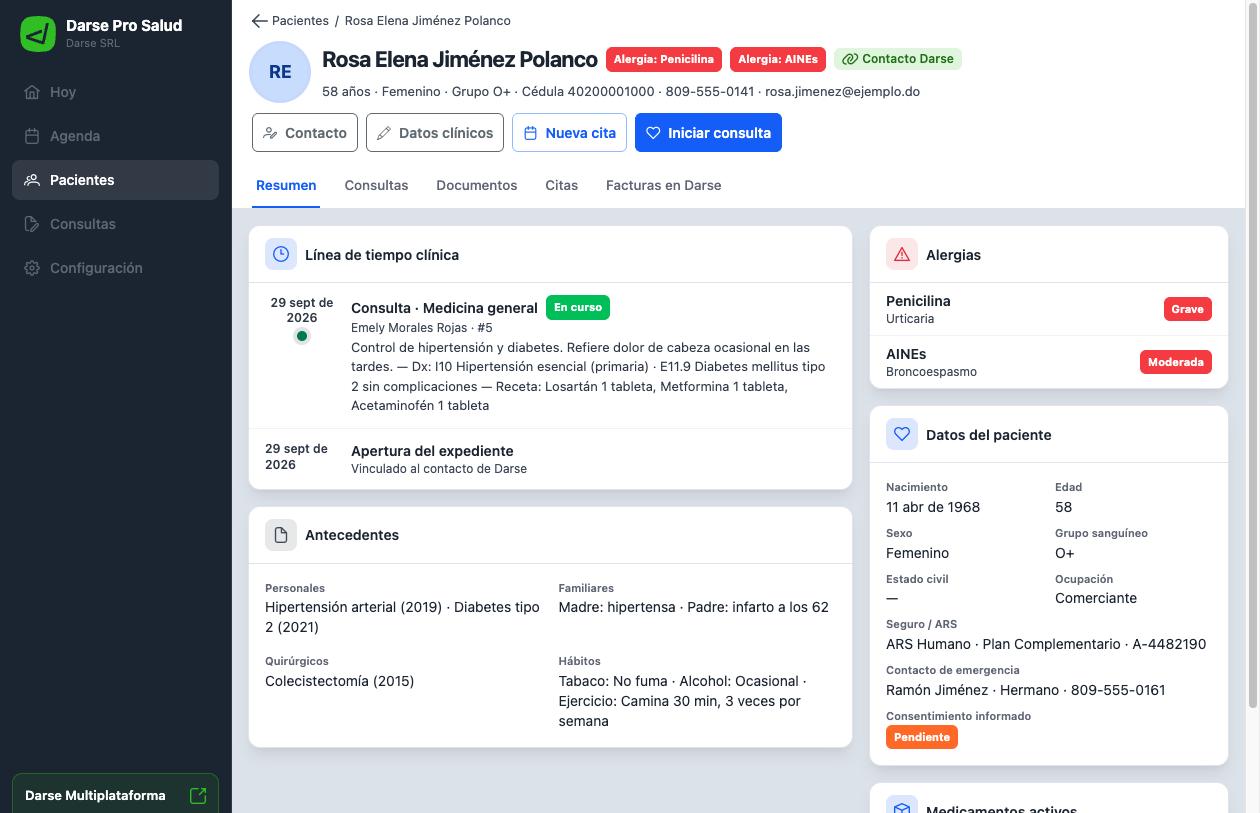This screenshot has height=813, width=1260.
Task: Click the external link icon on Darse Multiplataforma
Action: tap(198, 796)
